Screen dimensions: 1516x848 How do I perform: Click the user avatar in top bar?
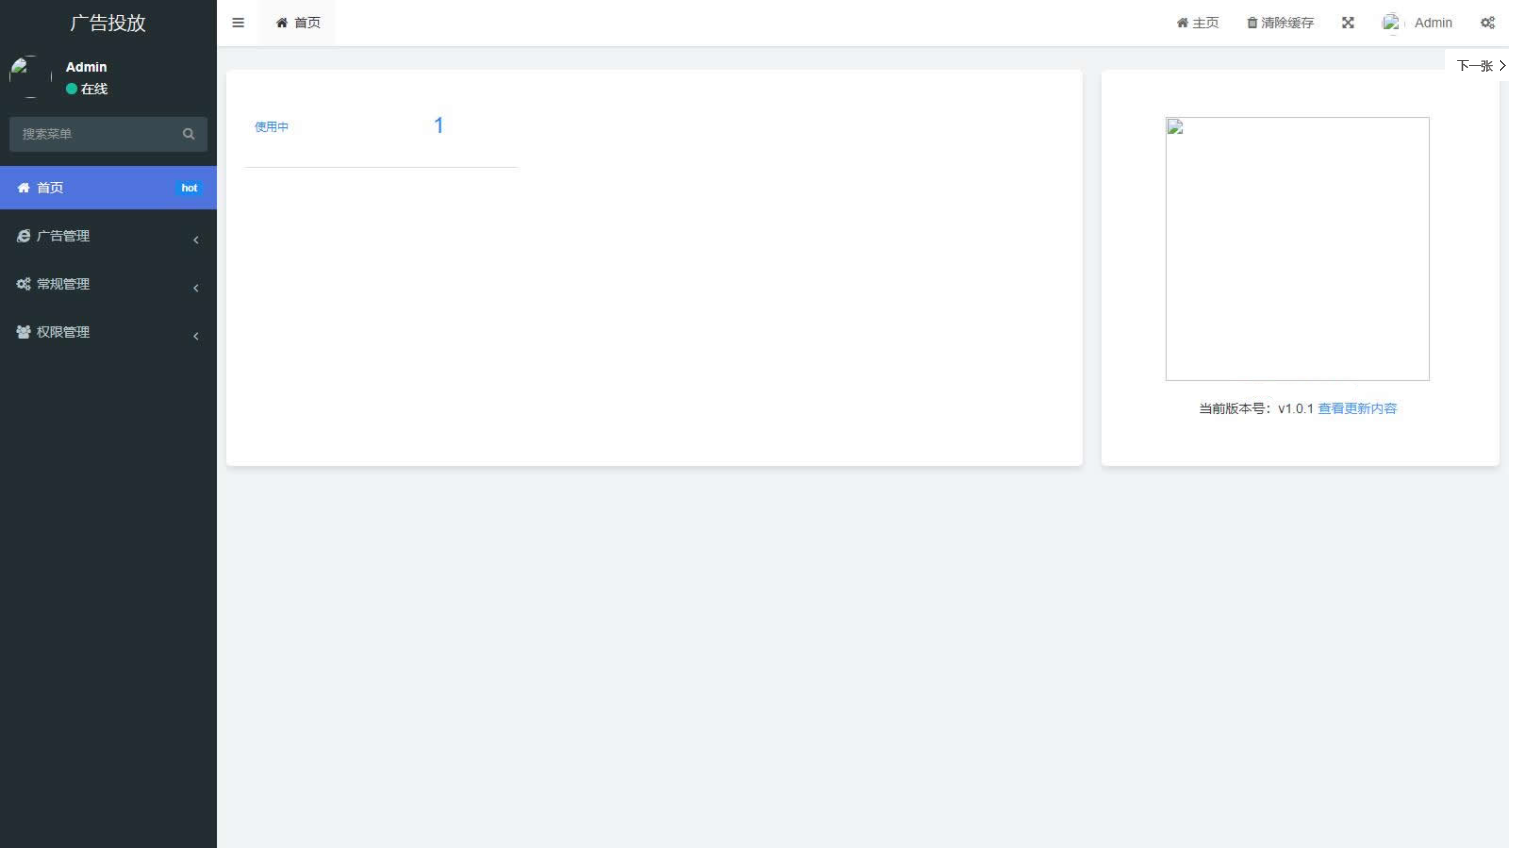1392,23
